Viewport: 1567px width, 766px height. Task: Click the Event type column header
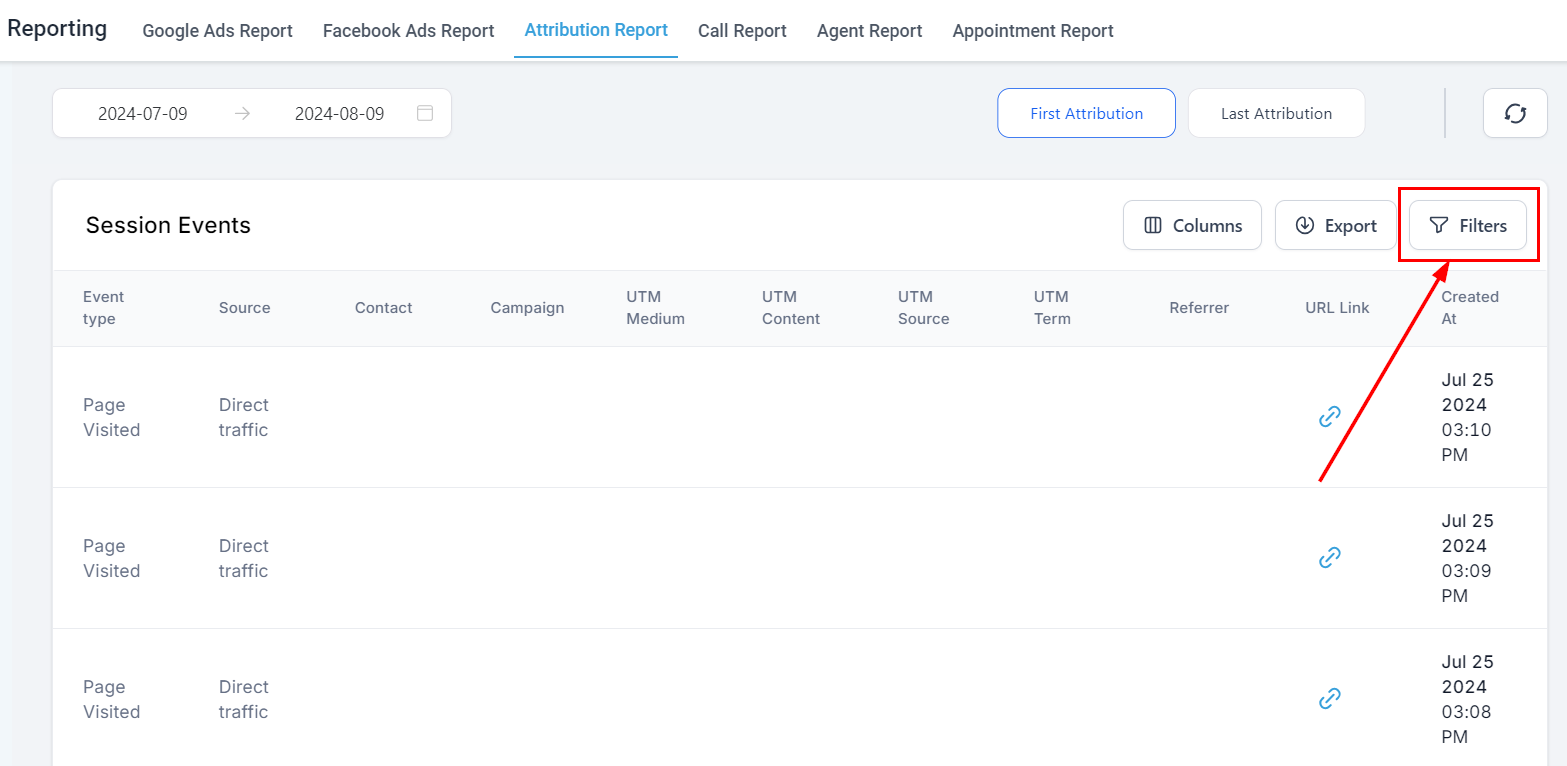click(x=103, y=307)
